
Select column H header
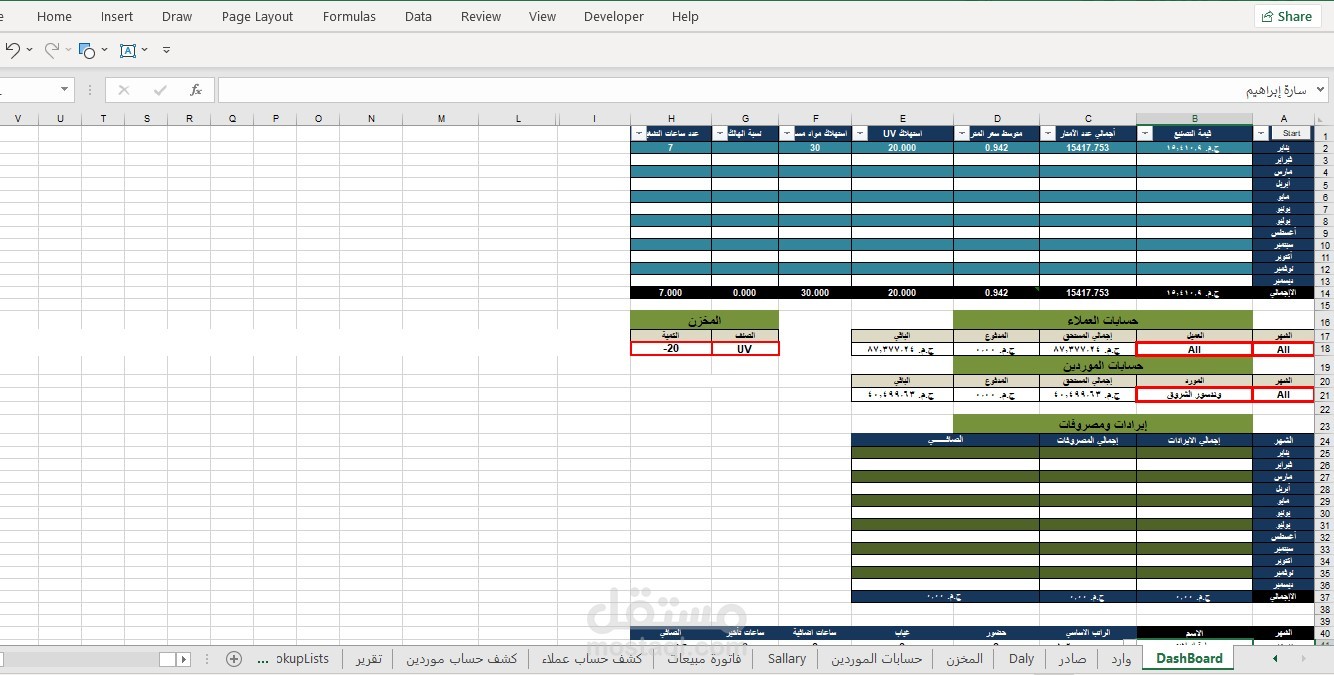[x=671, y=119]
